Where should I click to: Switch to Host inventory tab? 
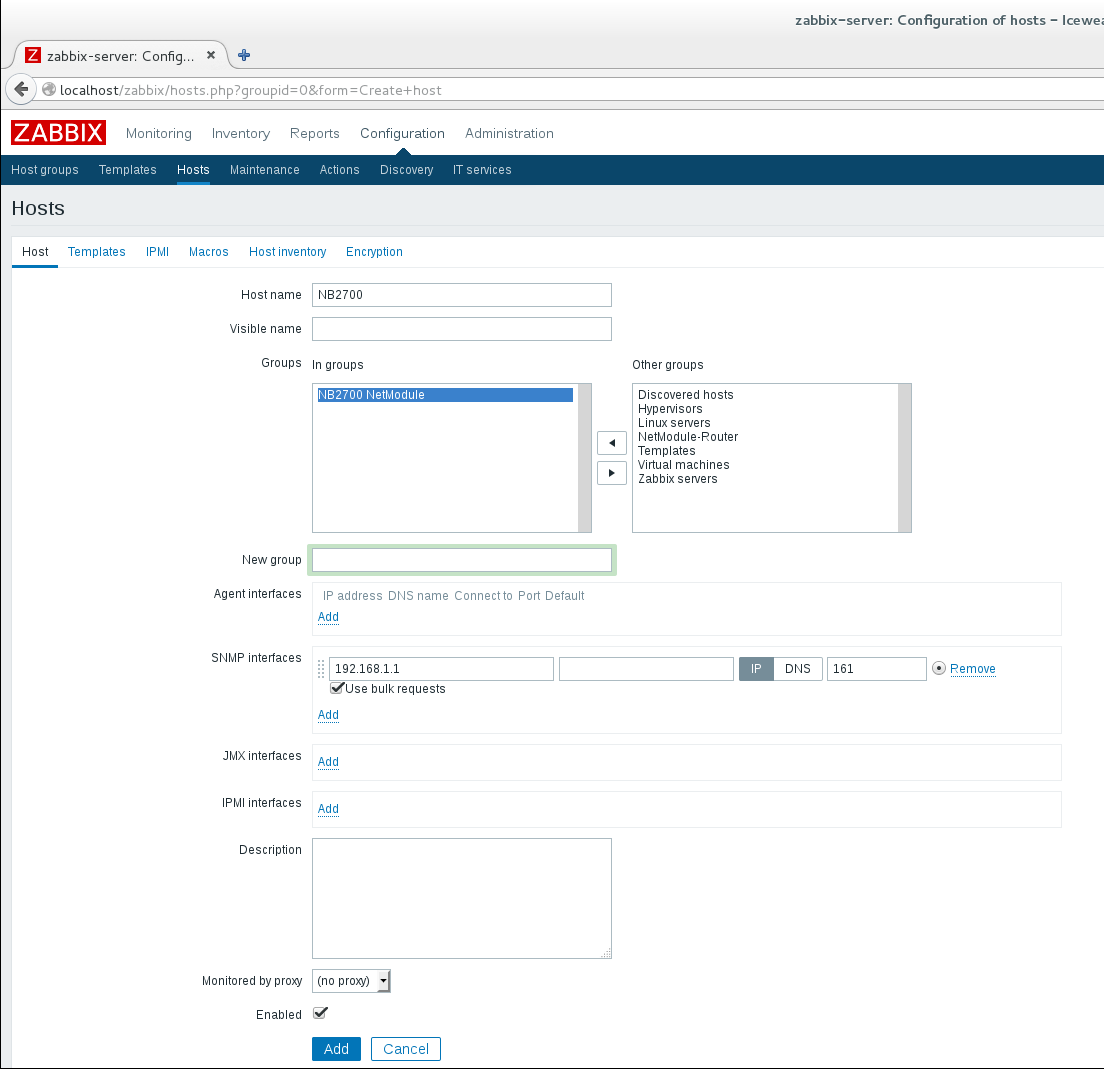287,251
